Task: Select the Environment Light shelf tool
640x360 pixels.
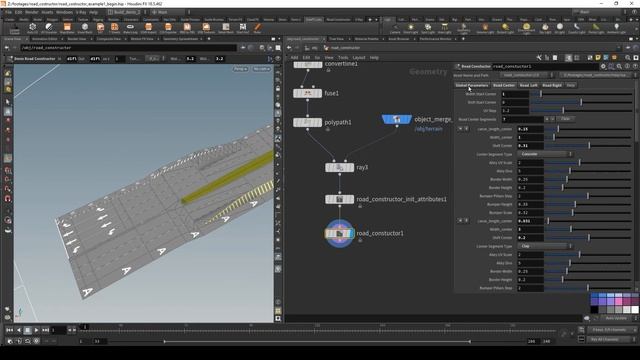Action: [526, 29]
